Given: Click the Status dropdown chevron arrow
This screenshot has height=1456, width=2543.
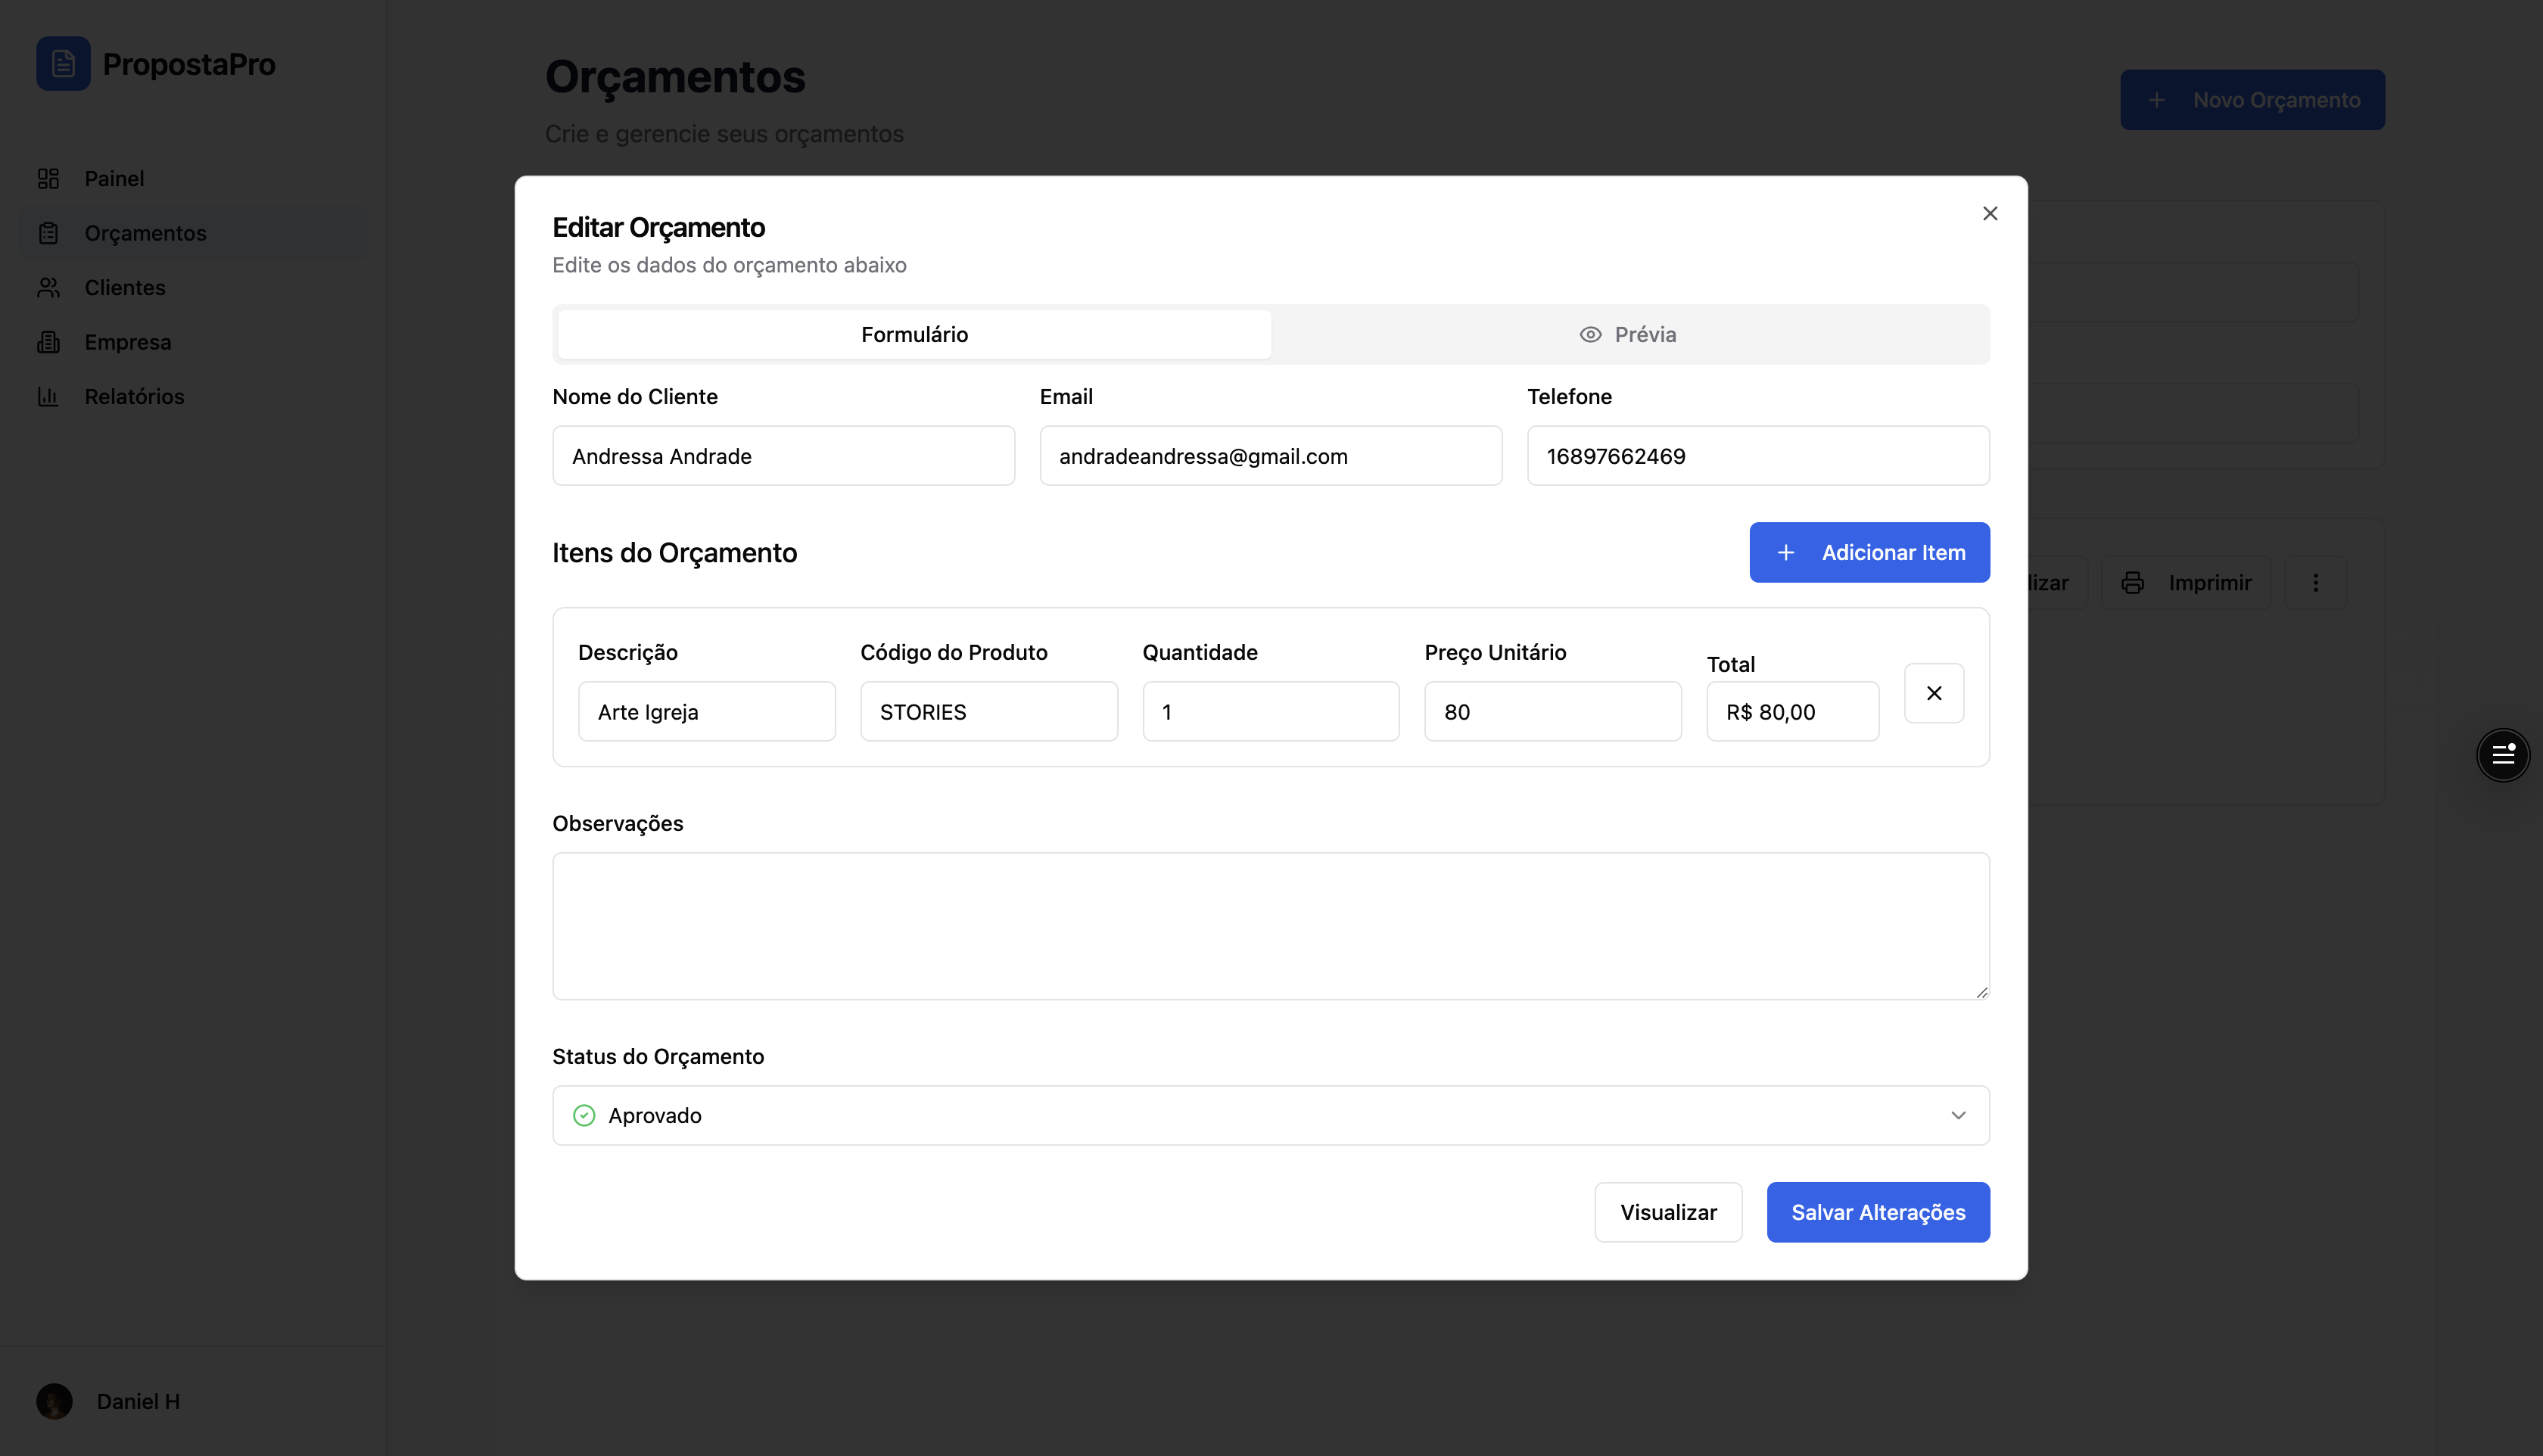Looking at the screenshot, I should (1957, 1115).
